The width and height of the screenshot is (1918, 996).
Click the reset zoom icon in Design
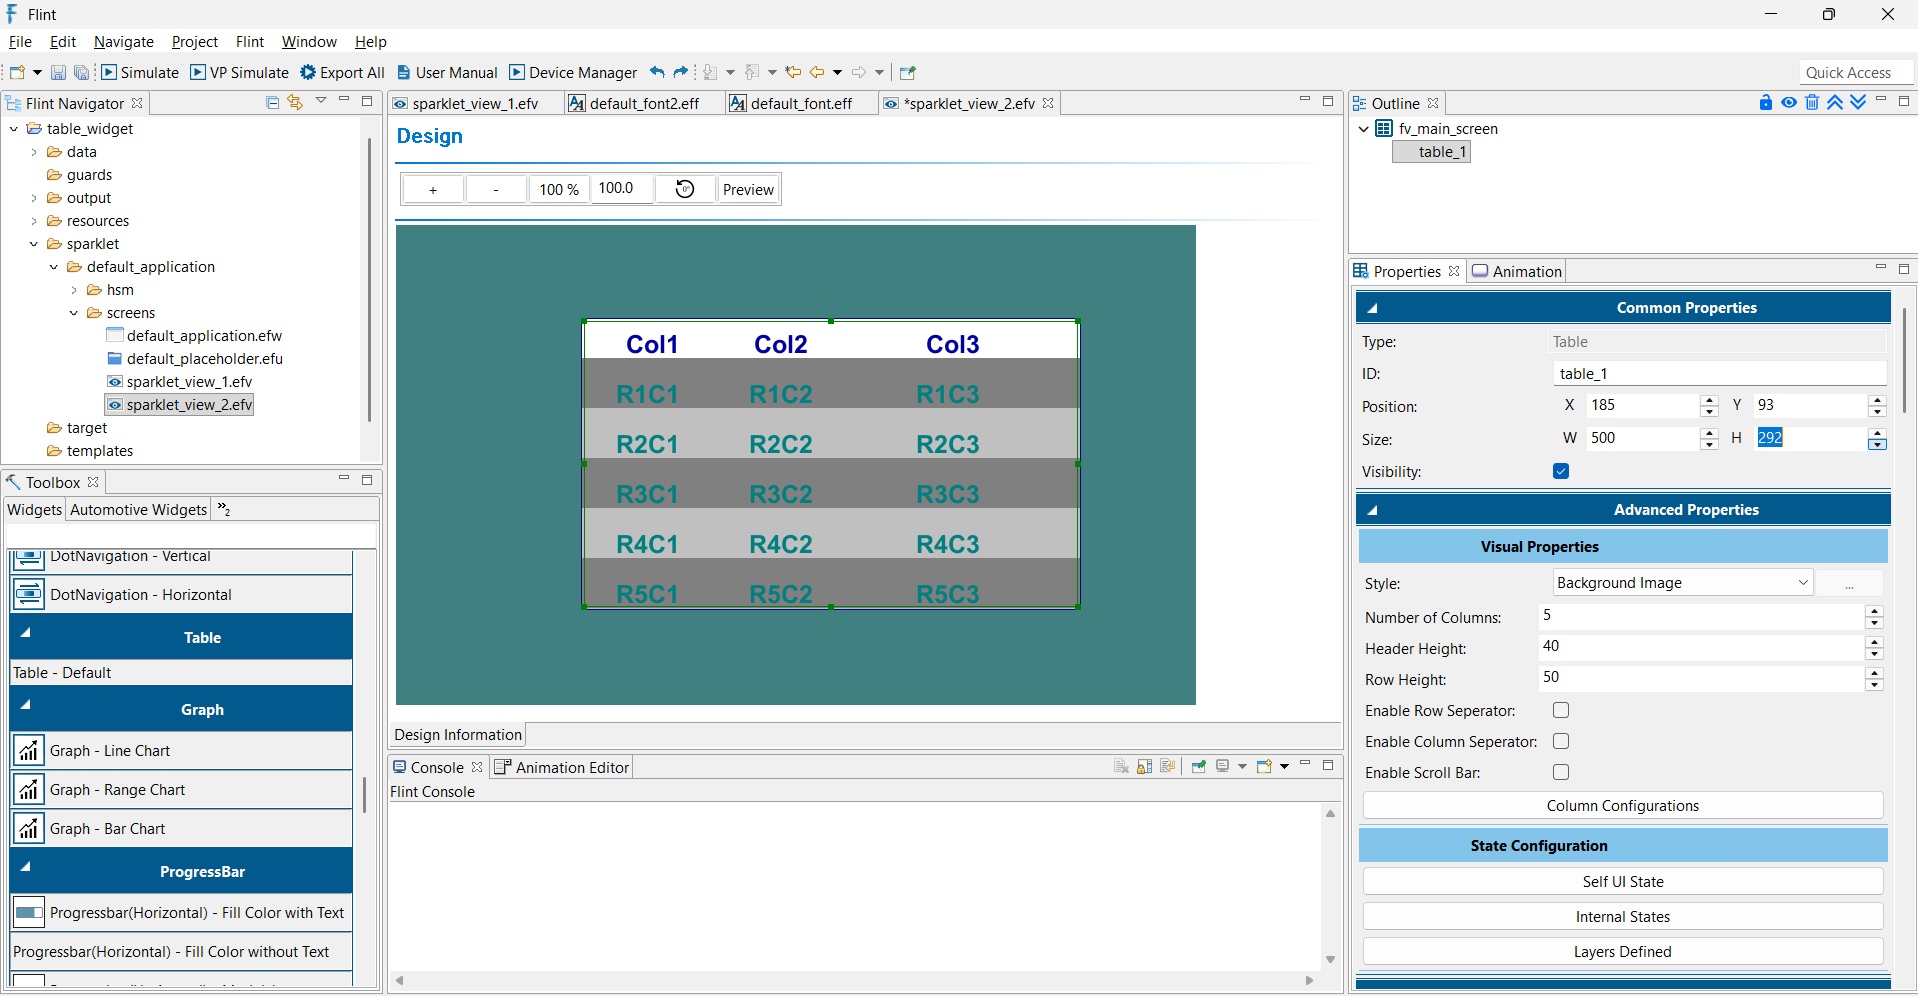click(685, 189)
